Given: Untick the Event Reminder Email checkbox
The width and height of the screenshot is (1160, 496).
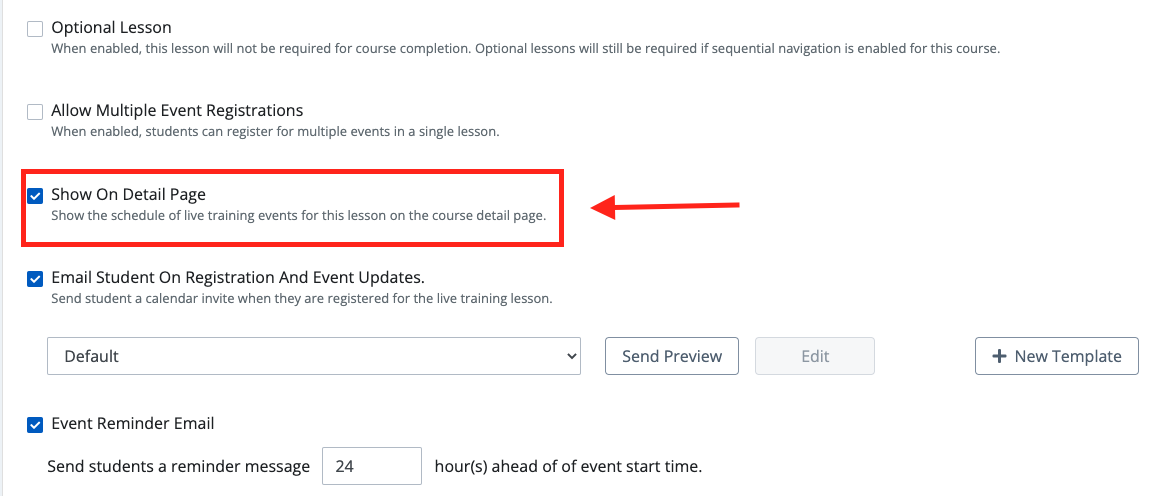Looking at the screenshot, I should coord(35,425).
